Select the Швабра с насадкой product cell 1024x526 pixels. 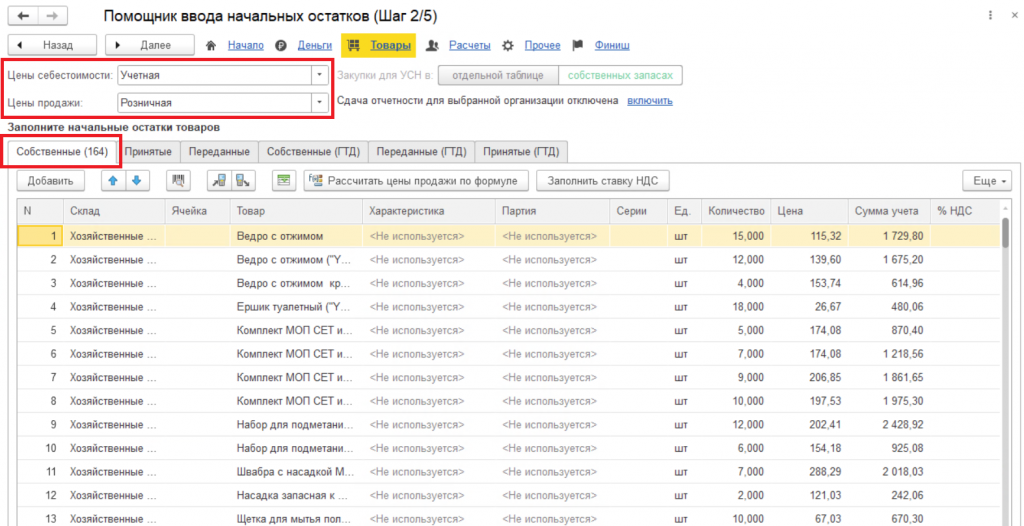[296, 472]
